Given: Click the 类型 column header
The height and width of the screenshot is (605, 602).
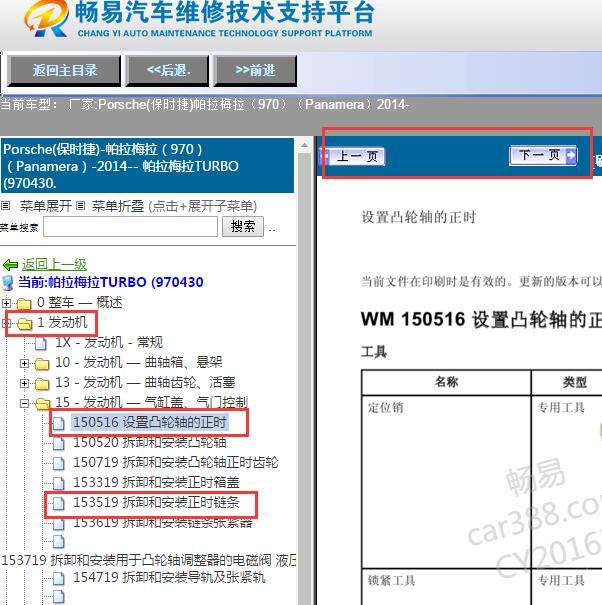Looking at the screenshot, I should coord(567,382).
